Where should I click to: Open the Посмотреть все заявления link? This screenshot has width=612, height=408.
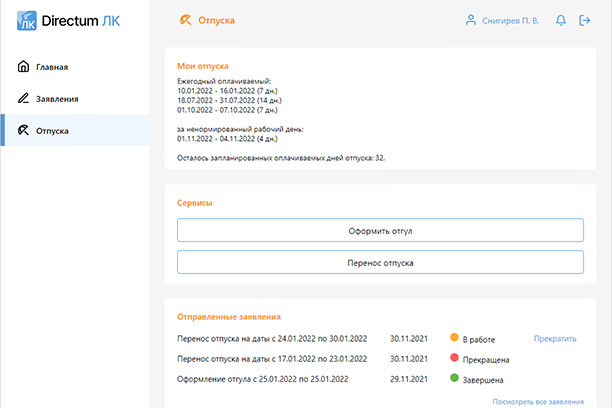coord(537,402)
